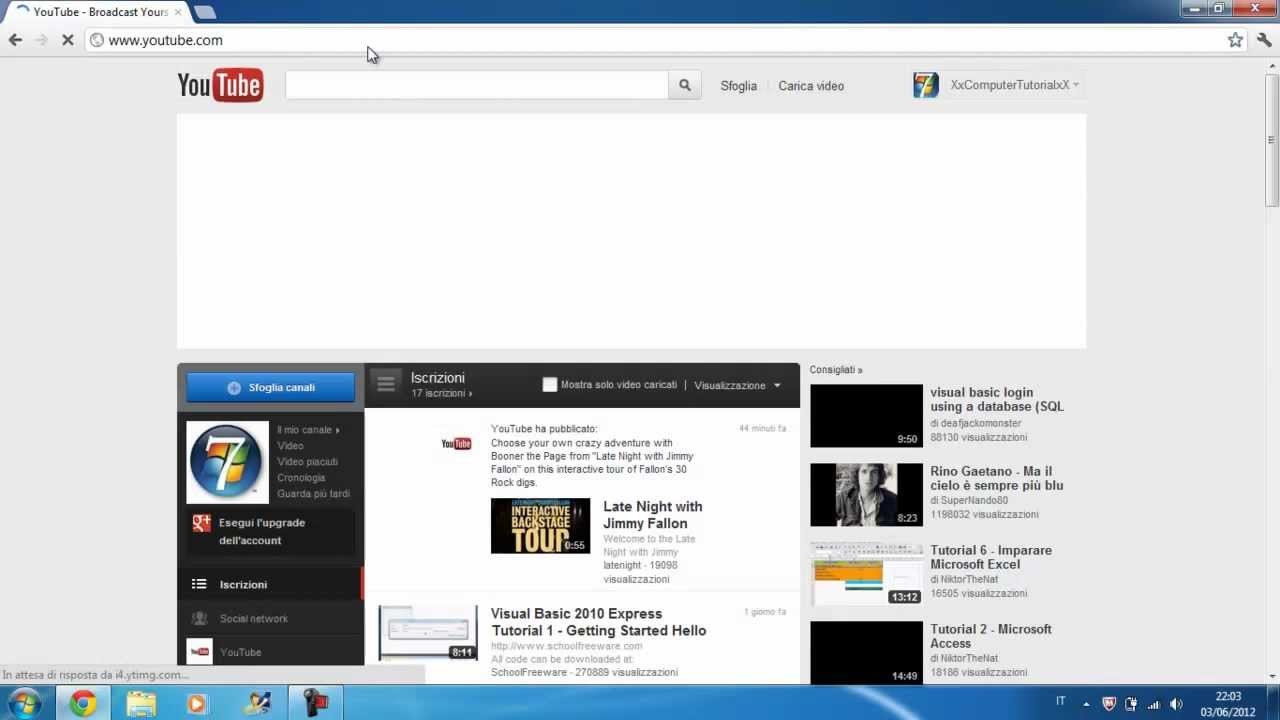Open the Cronologia link

[301, 478]
